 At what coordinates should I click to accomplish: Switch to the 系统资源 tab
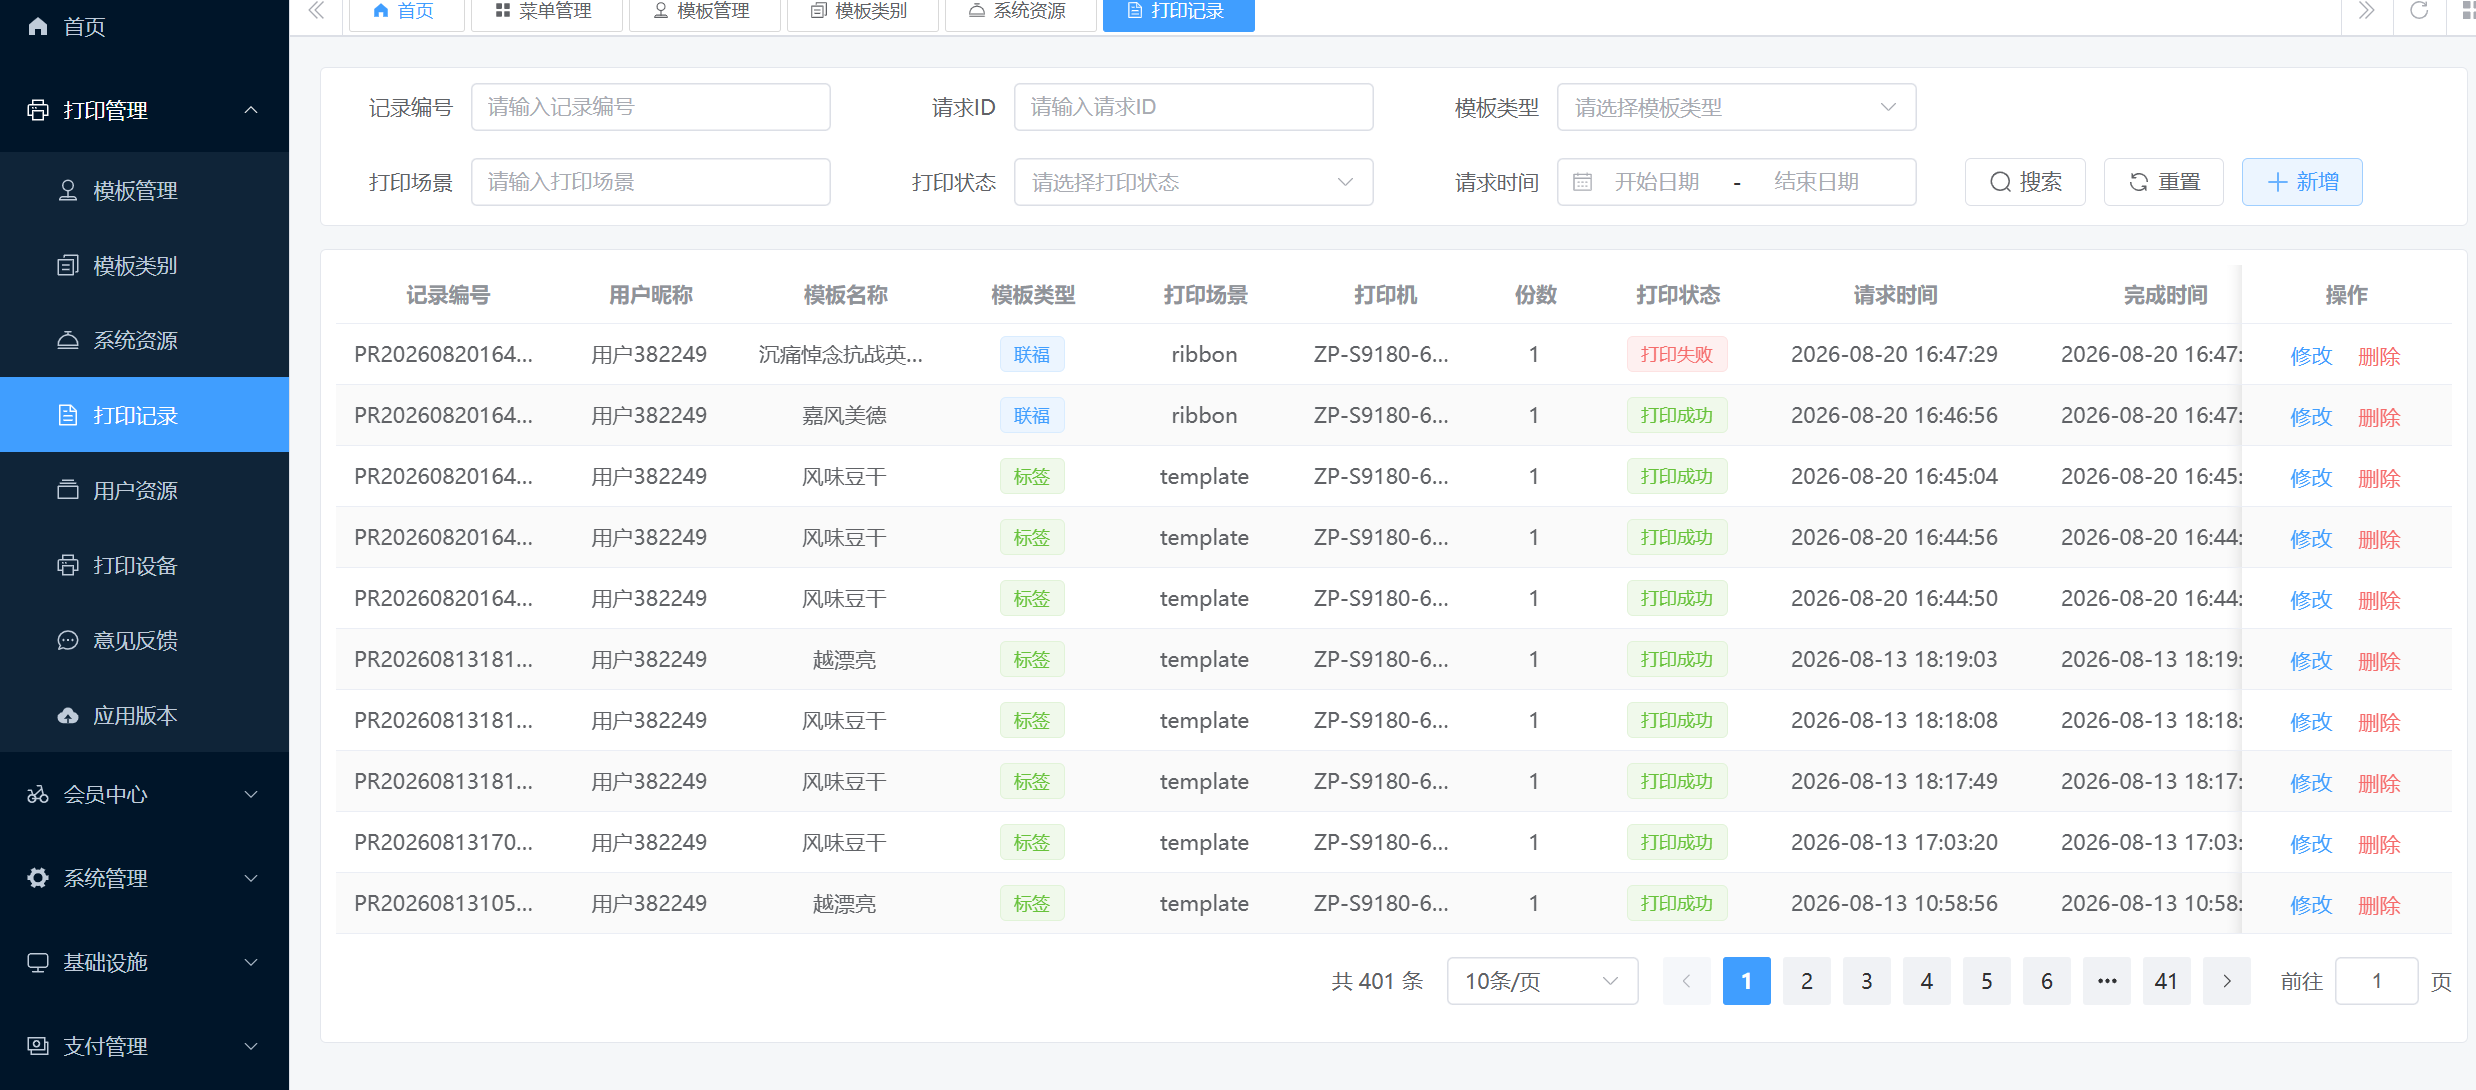pos(1018,12)
